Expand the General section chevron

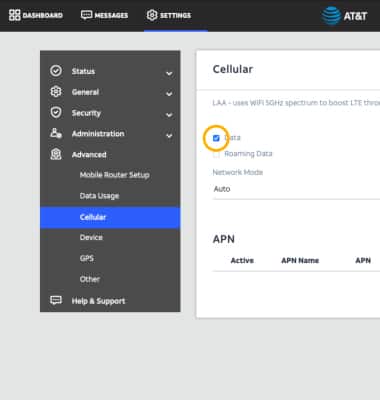(169, 94)
